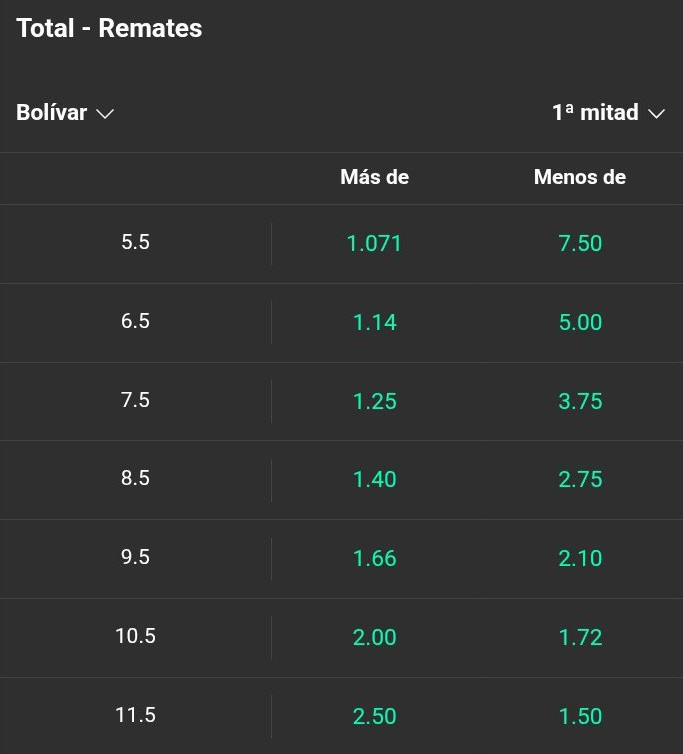Open the Bolívar team dropdown
The height and width of the screenshot is (754, 683).
[x=65, y=113]
